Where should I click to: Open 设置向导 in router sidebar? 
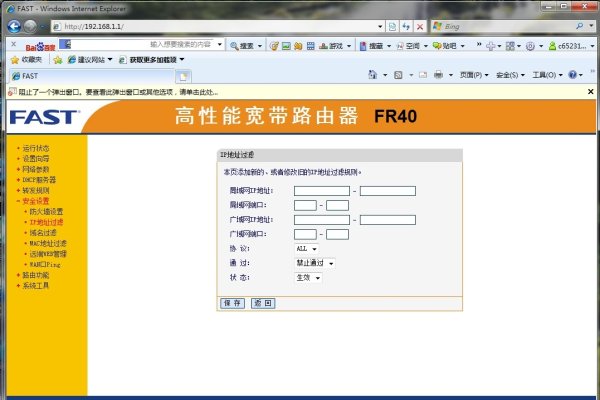tap(36, 159)
